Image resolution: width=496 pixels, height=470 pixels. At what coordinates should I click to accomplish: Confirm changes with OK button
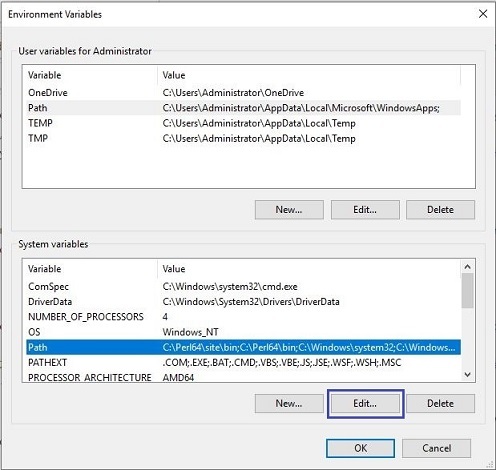tap(360, 448)
